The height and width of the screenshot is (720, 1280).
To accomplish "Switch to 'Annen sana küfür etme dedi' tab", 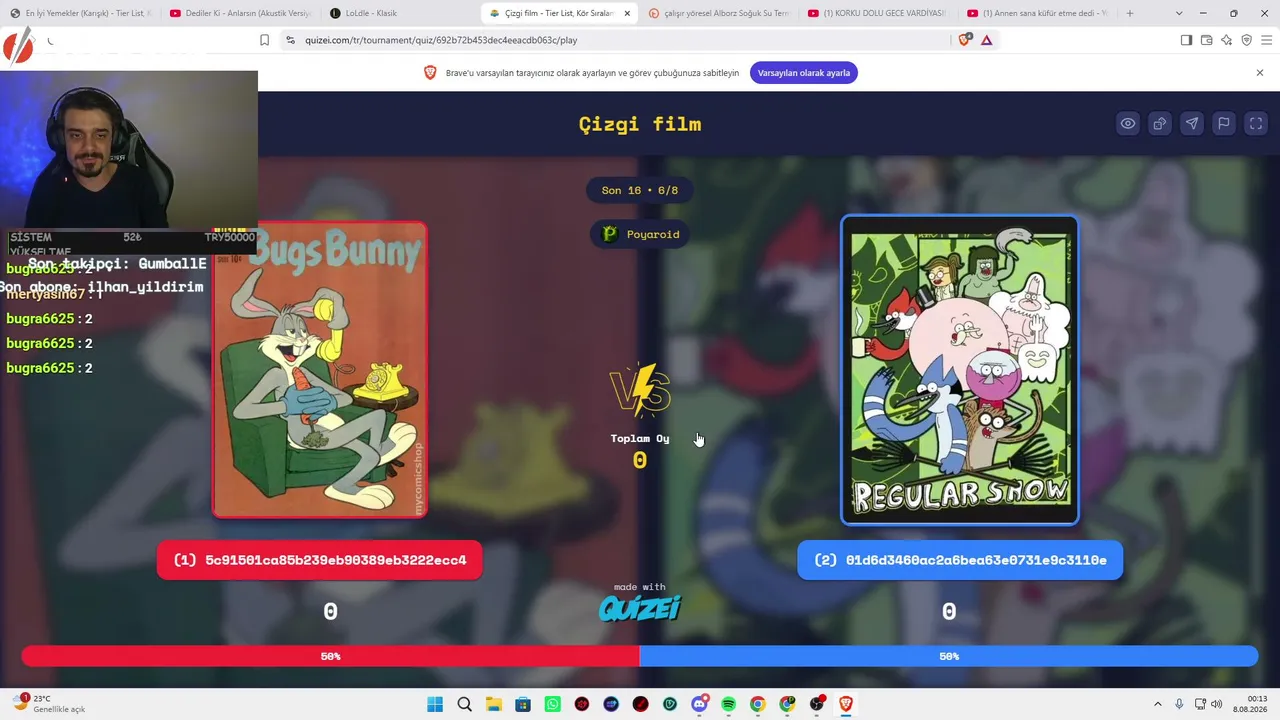I will click(x=1038, y=13).
